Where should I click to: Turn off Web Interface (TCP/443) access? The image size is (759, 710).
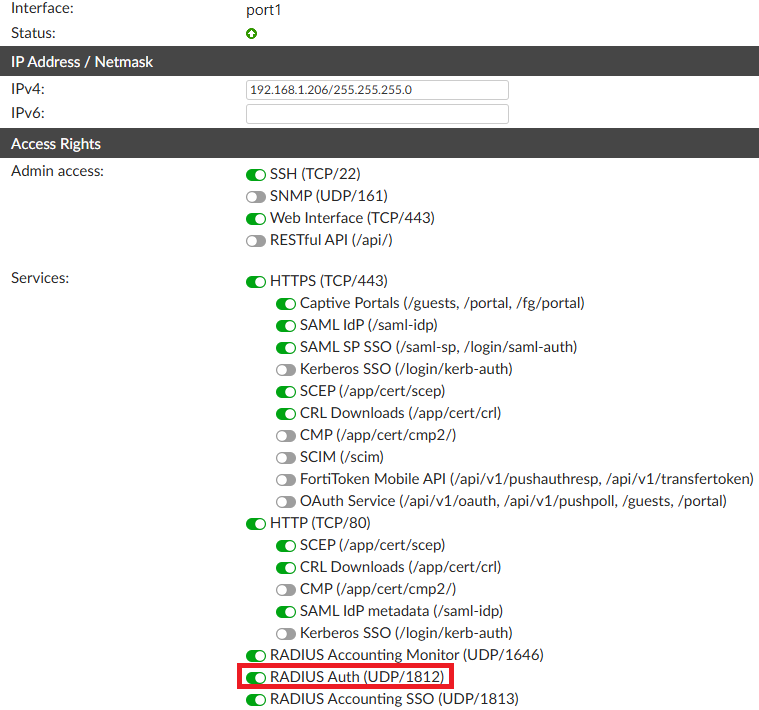(256, 219)
